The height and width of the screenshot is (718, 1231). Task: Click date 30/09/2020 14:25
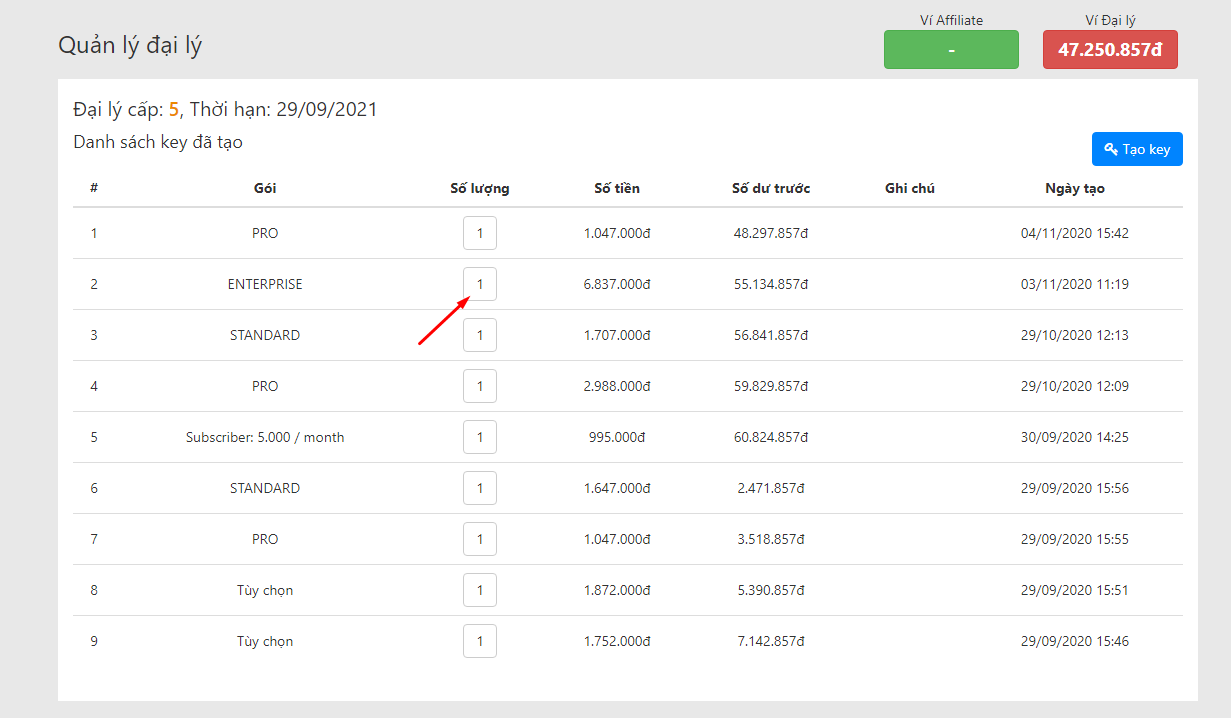click(x=1075, y=437)
